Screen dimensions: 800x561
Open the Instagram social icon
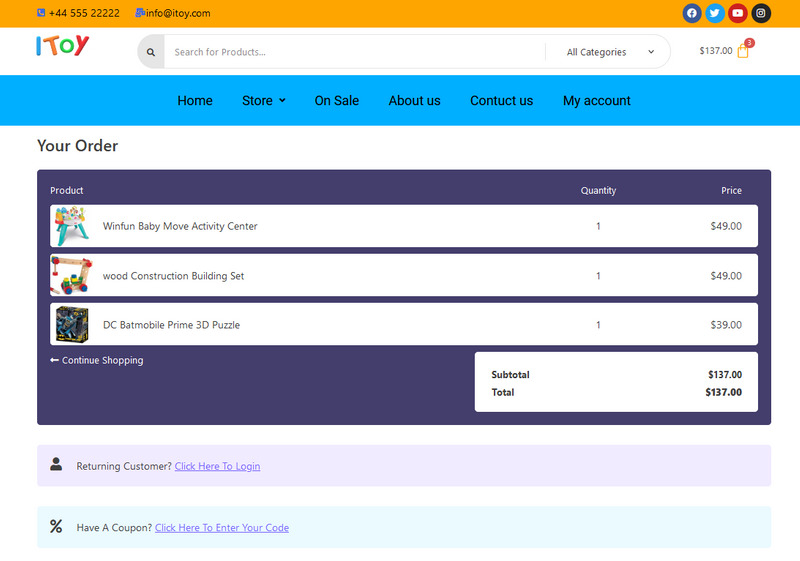coord(761,13)
